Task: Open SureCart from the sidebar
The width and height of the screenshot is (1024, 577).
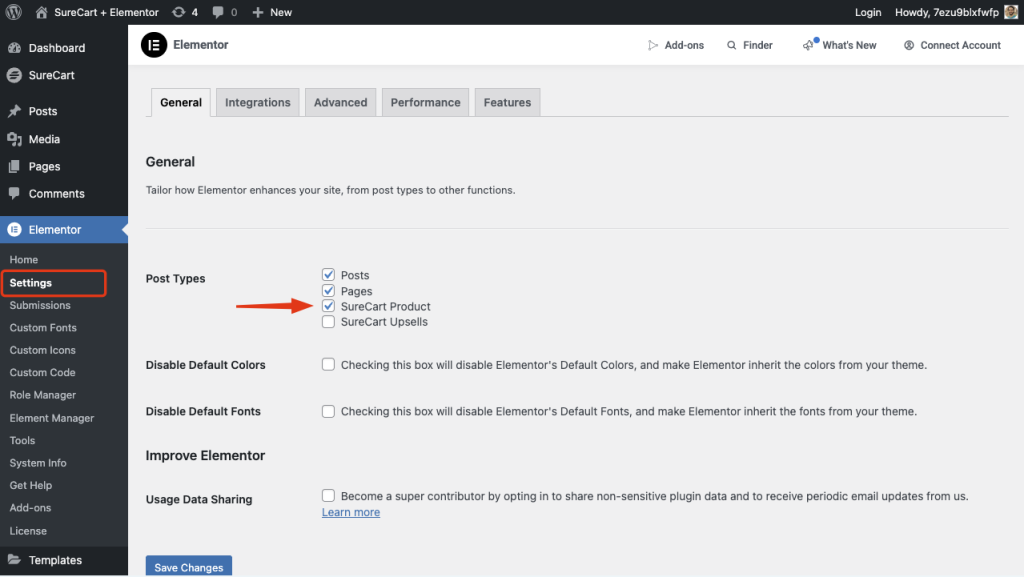Action: (x=51, y=75)
